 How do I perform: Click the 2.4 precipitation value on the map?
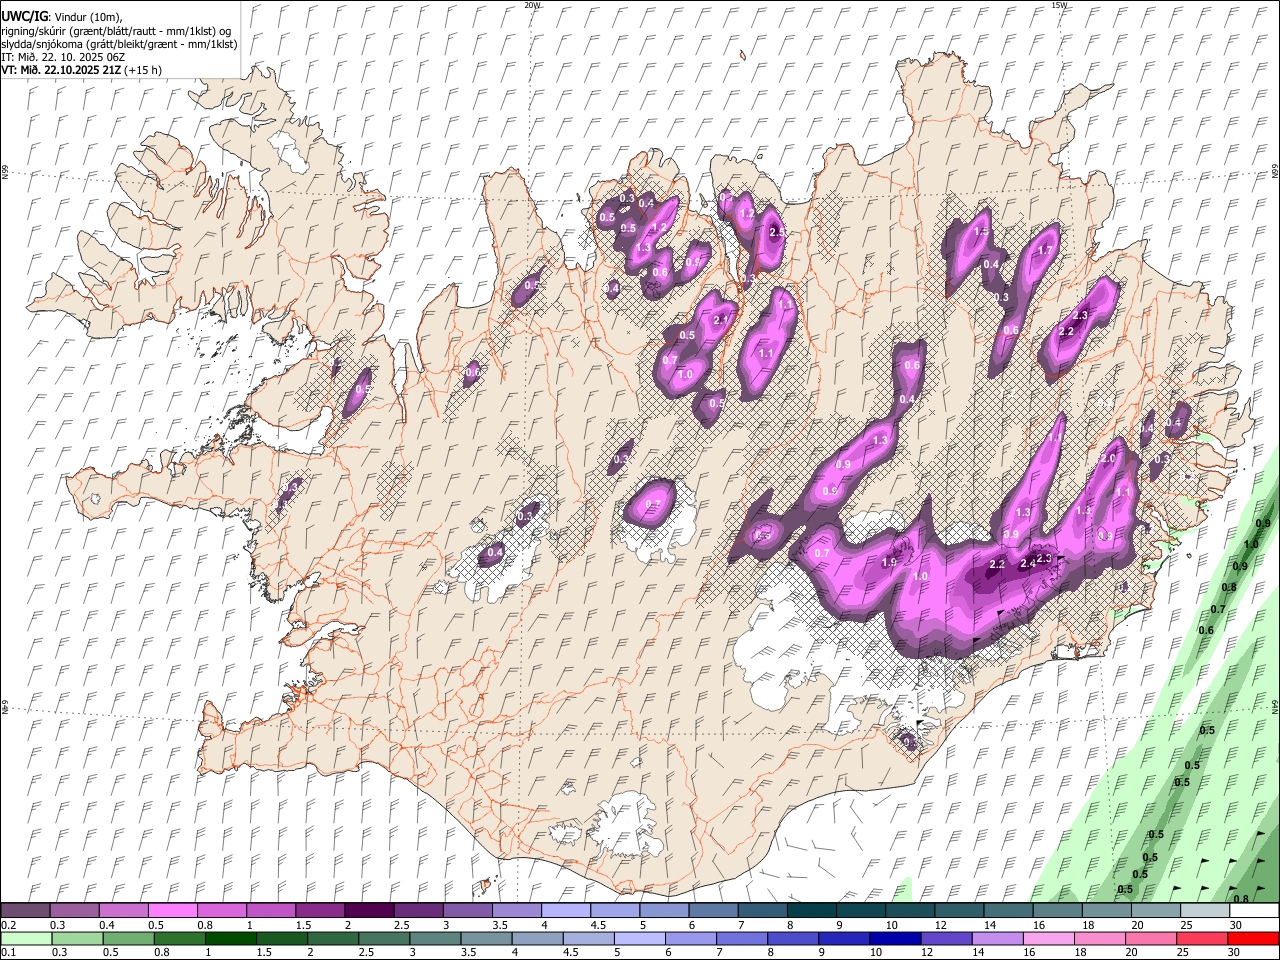1027,564
